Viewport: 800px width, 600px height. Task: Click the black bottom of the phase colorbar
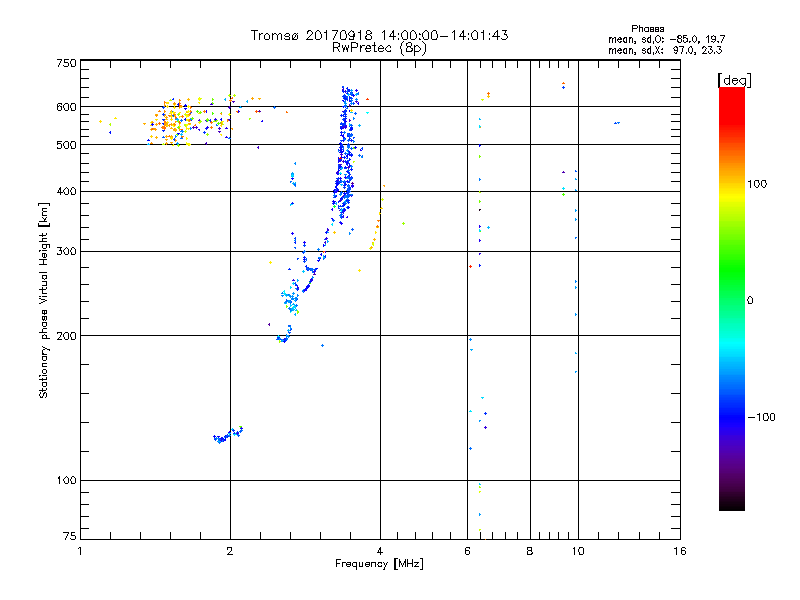[x=732, y=503]
